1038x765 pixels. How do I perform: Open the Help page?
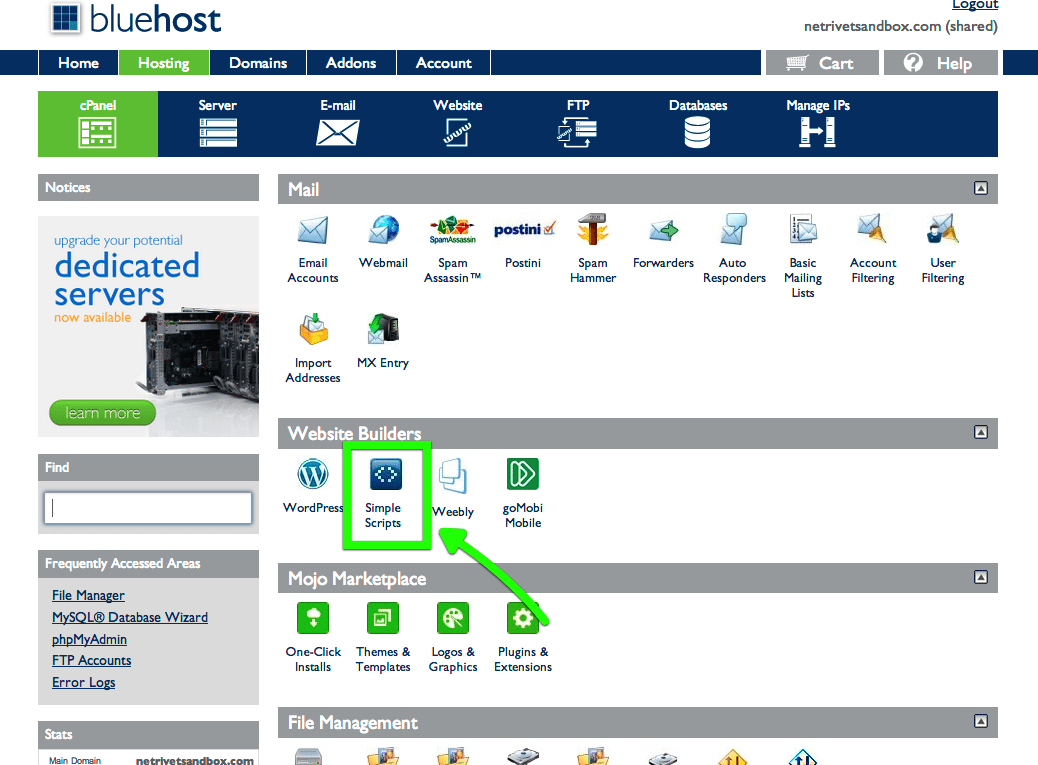coord(941,63)
